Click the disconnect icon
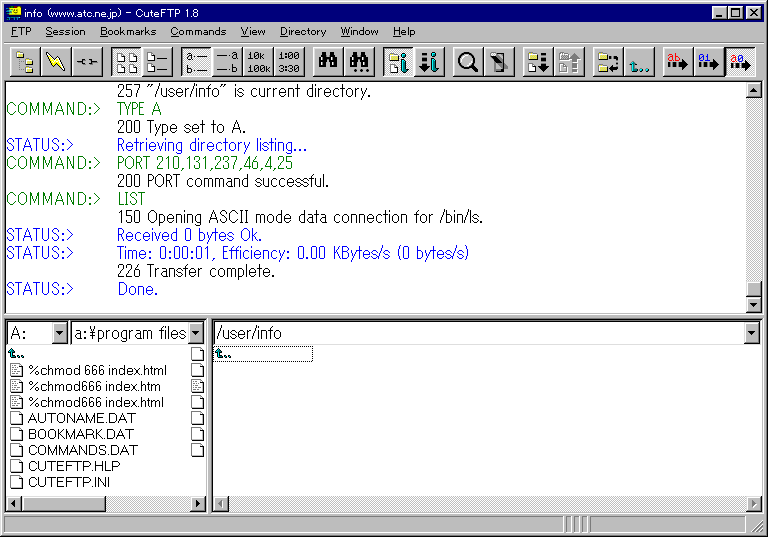 pyautogui.click(x=87, y=62)
